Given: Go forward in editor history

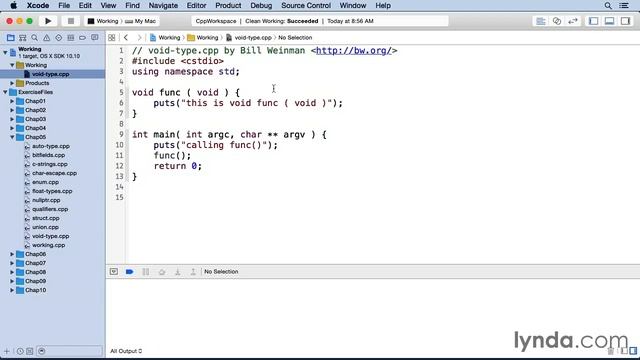Looking at the screenshot, I should (x=139, y=38).
